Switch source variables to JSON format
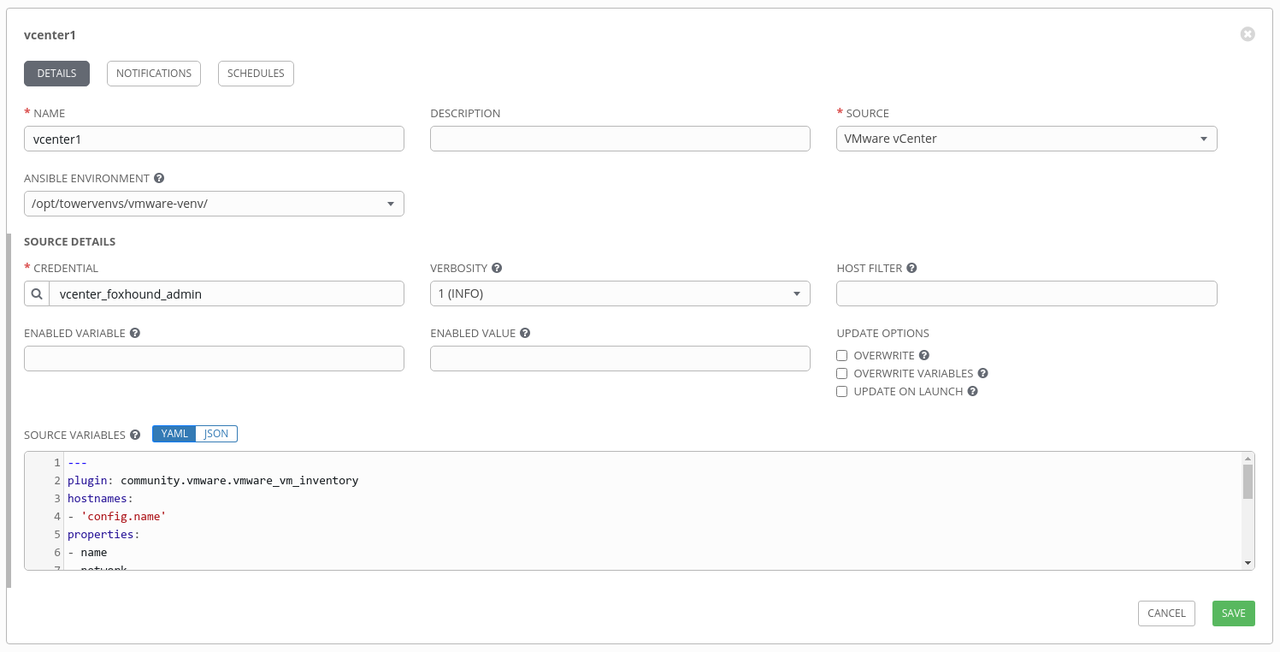The image size is (1280, 652). (x=216, y=433)
